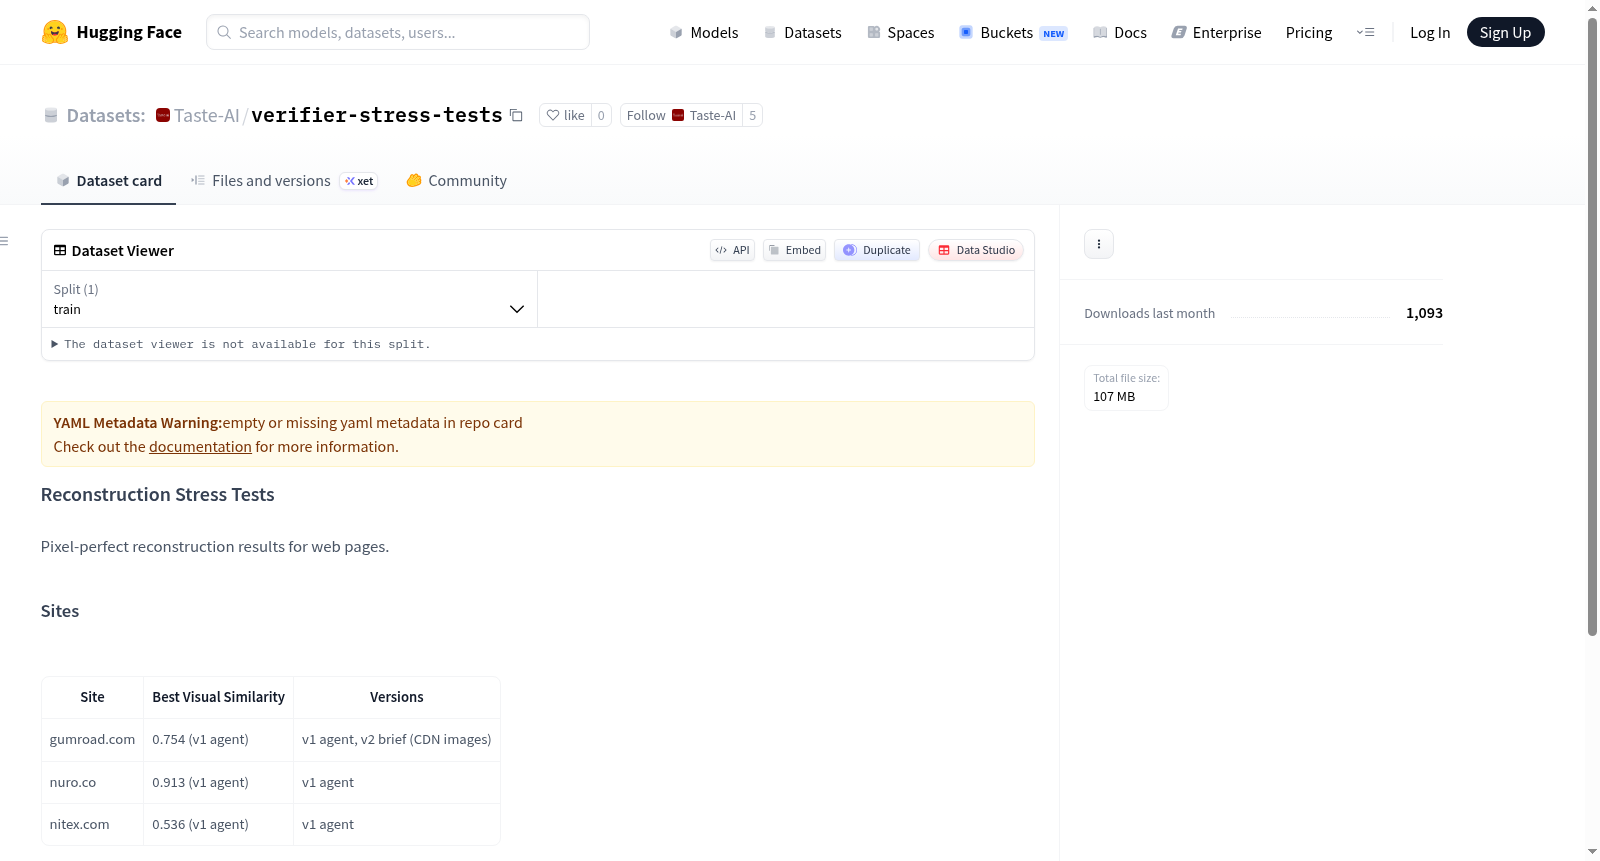
Task: Go to Models in the top navigation
Action: 704,32
